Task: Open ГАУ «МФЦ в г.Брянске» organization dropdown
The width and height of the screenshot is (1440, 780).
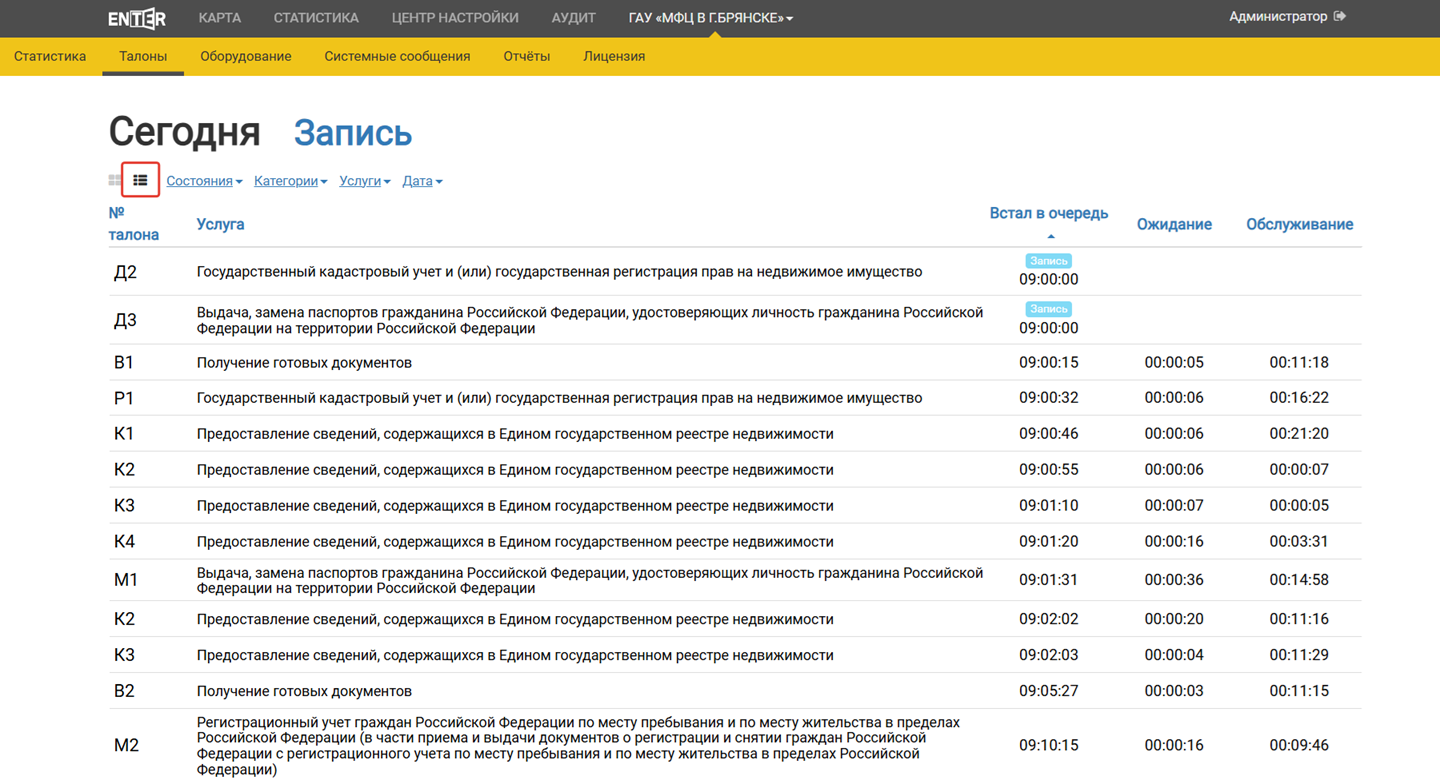Action: [x=710, y=18]
